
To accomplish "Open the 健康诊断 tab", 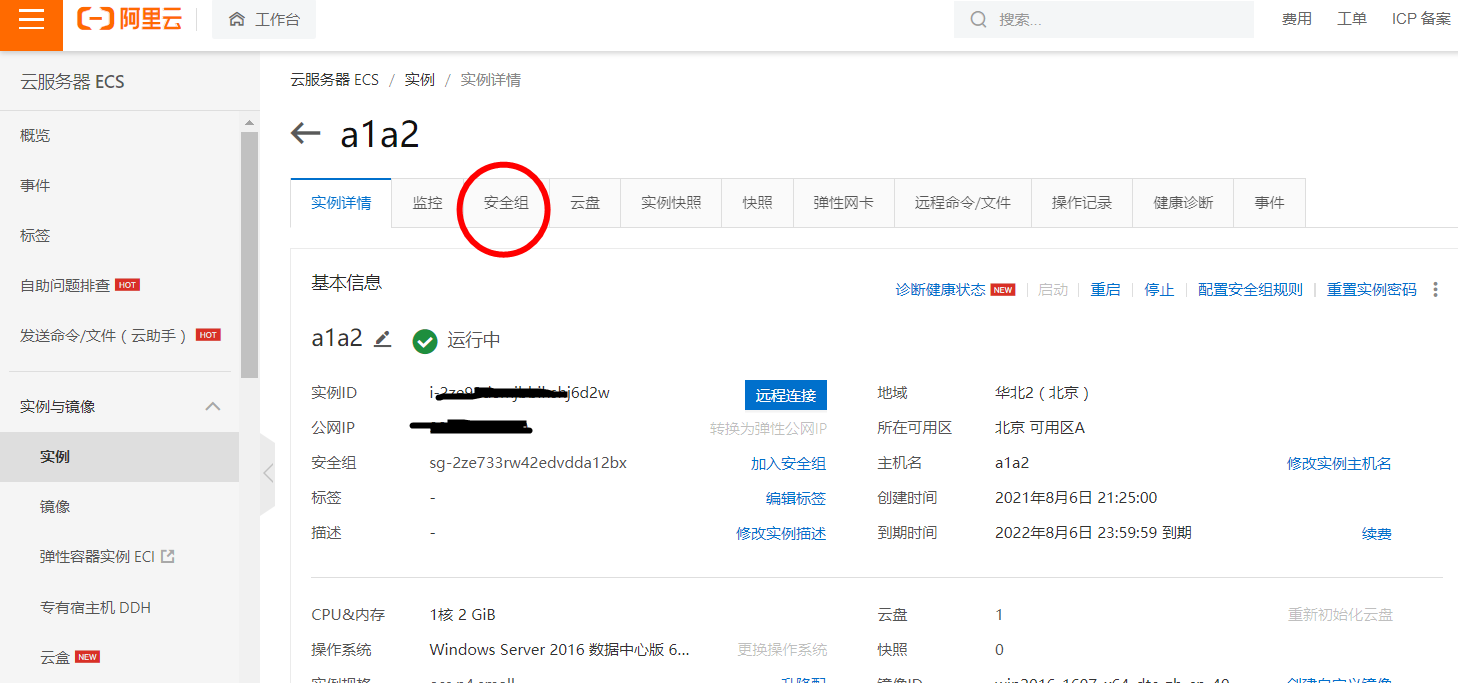I will point(1183,203).
